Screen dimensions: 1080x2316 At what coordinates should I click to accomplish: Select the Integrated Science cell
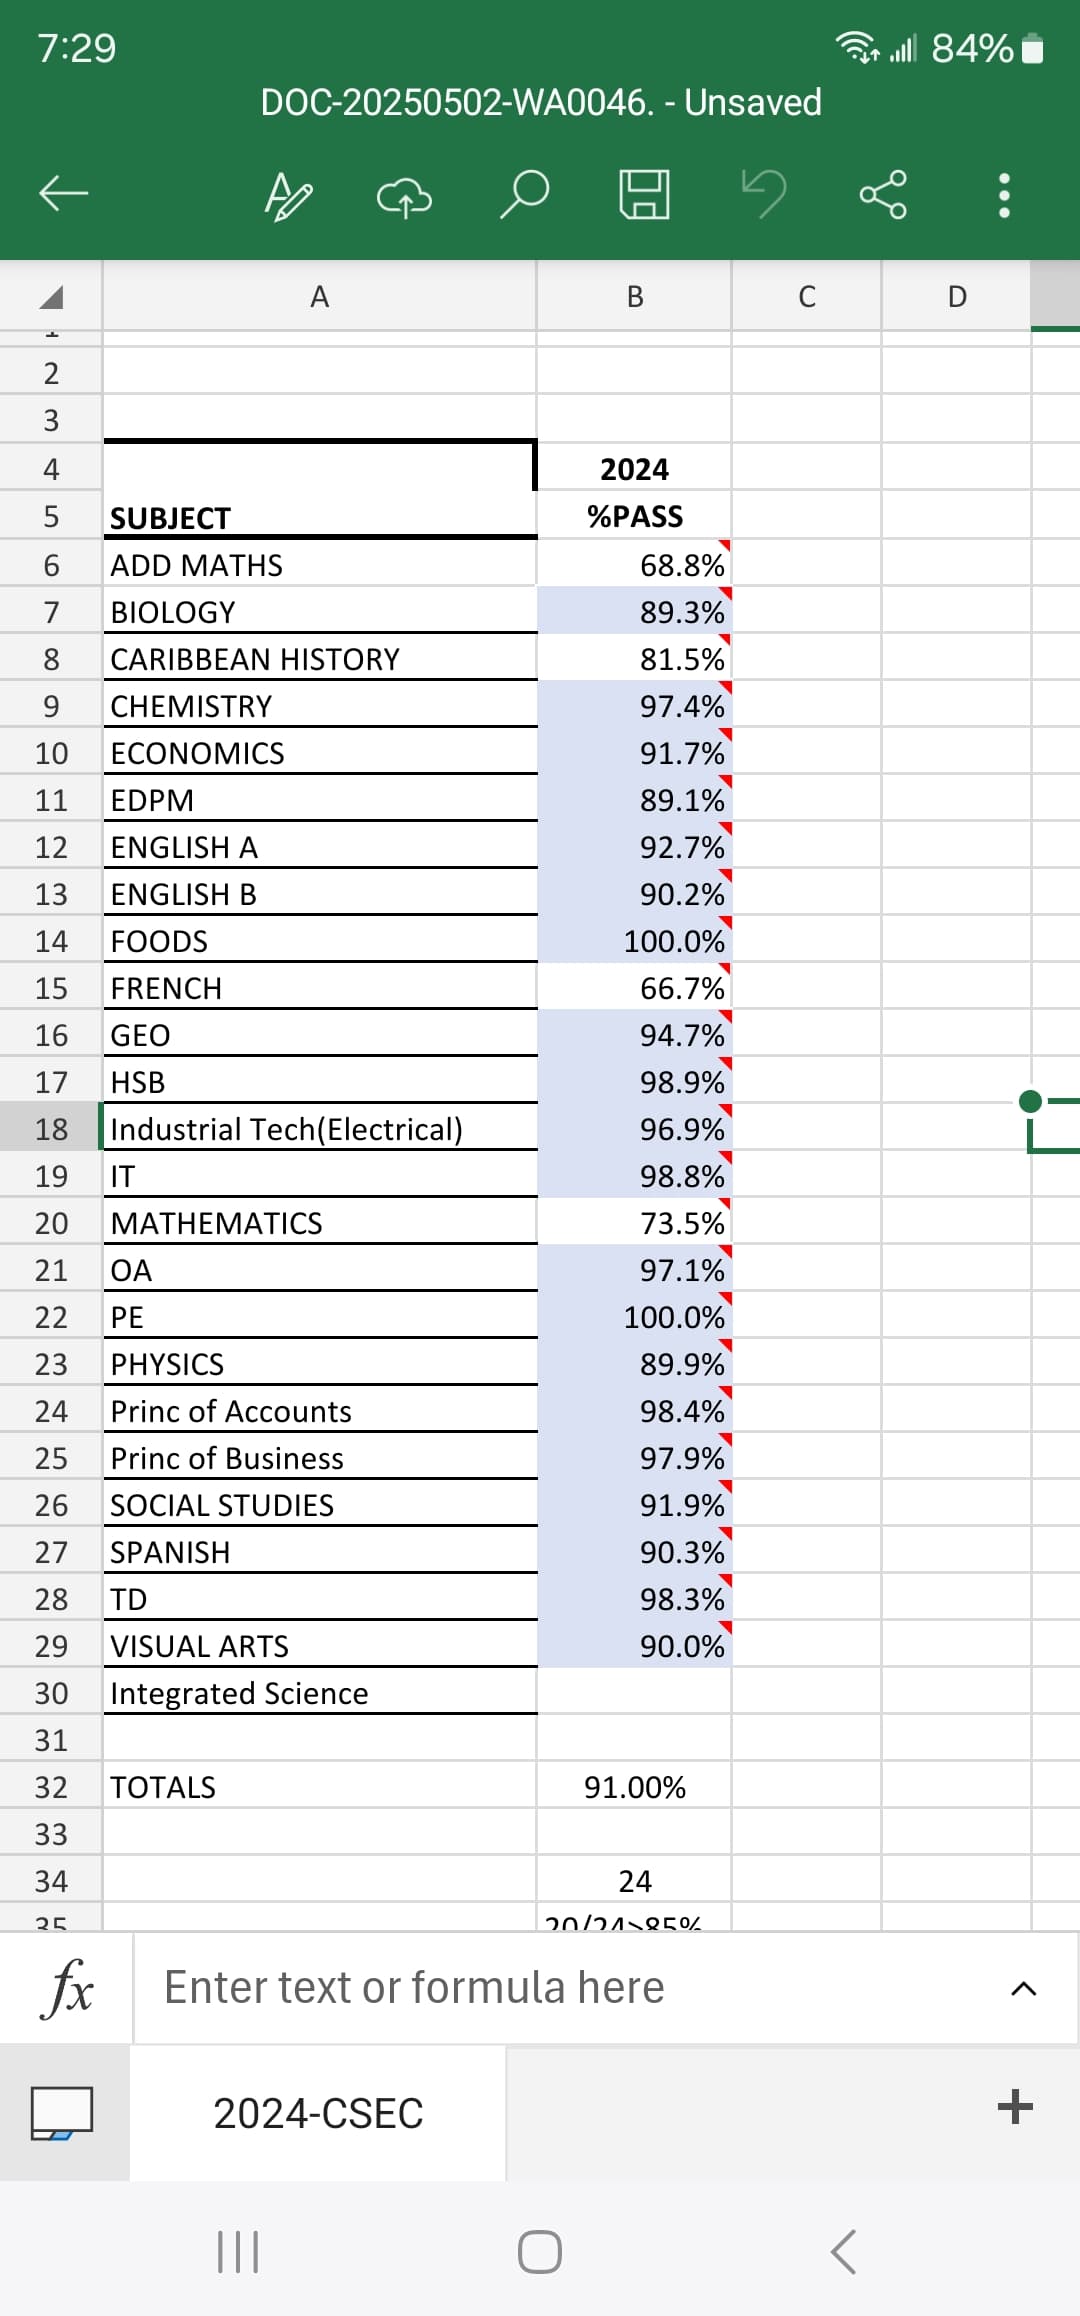pyautogui.click(x=320, y=1693)
